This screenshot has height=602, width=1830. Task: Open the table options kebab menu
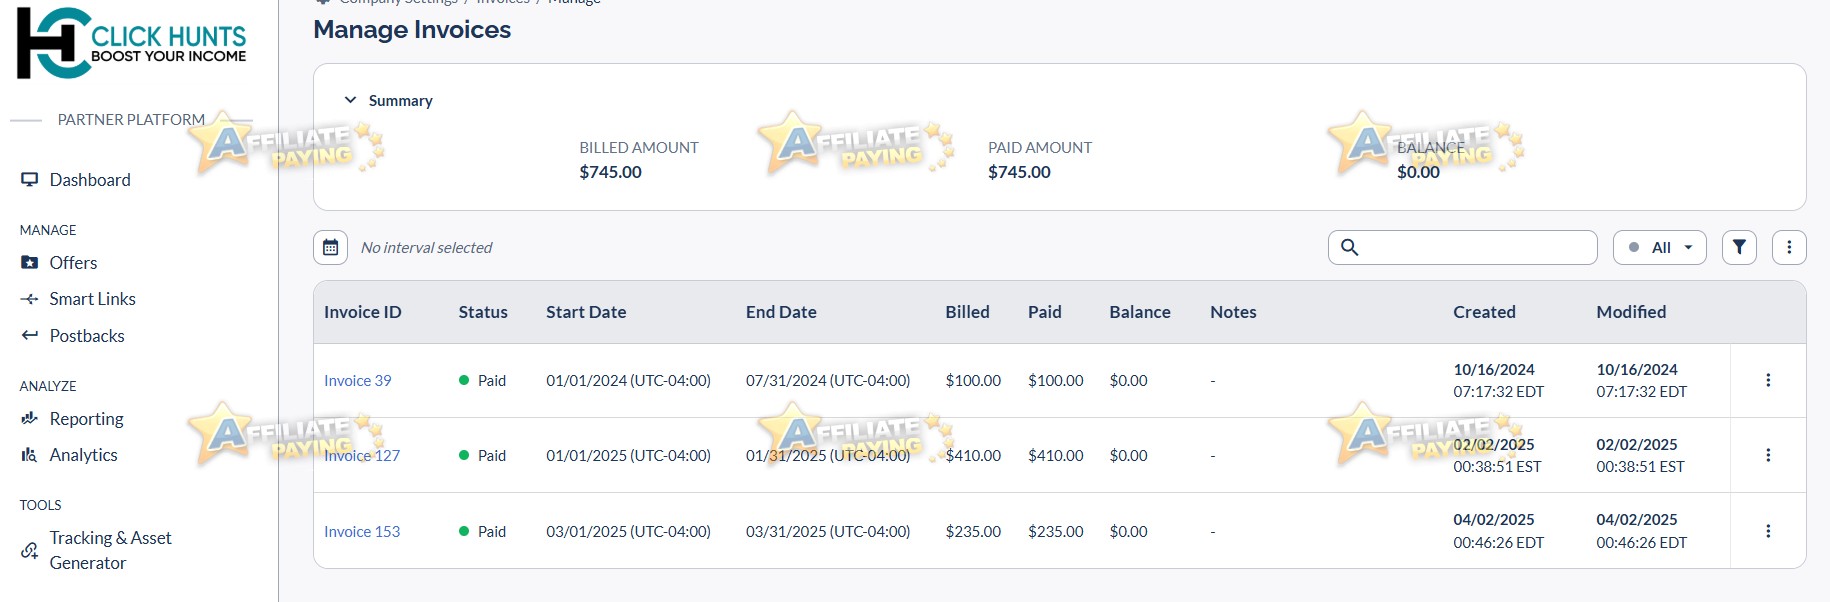1789,247
